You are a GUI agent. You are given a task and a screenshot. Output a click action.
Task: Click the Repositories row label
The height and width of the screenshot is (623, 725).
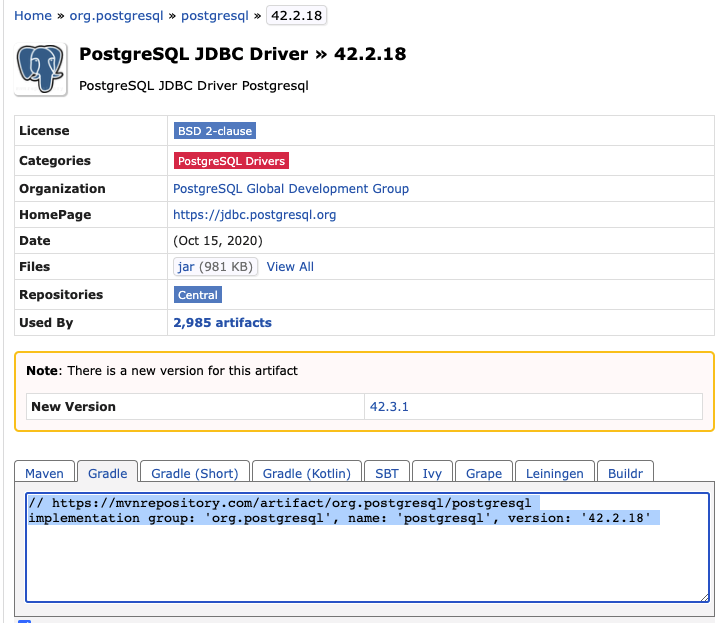click(x=61, y=295)
